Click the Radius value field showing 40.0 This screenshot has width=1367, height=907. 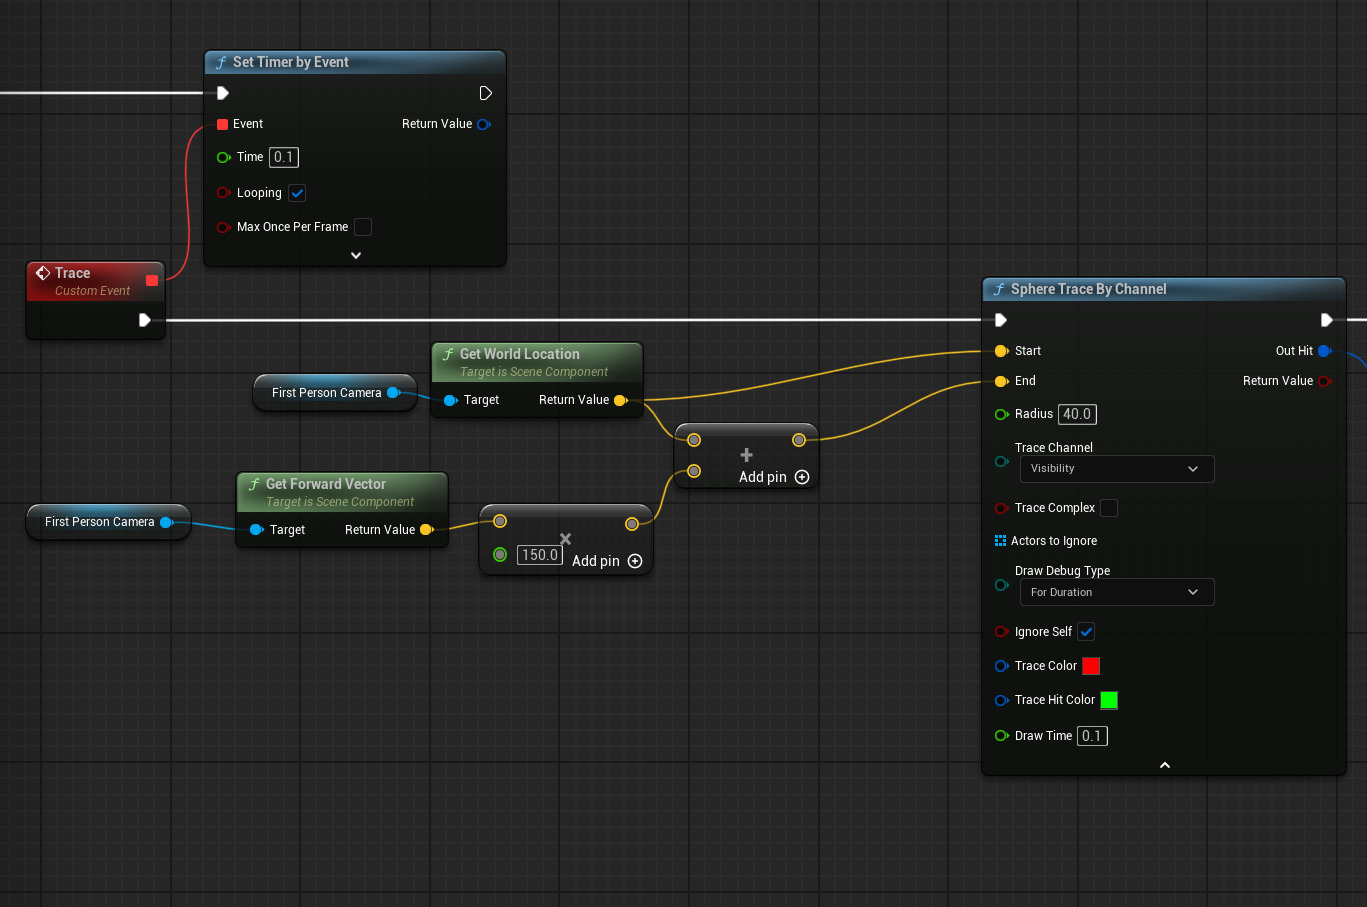(1077, 414)
